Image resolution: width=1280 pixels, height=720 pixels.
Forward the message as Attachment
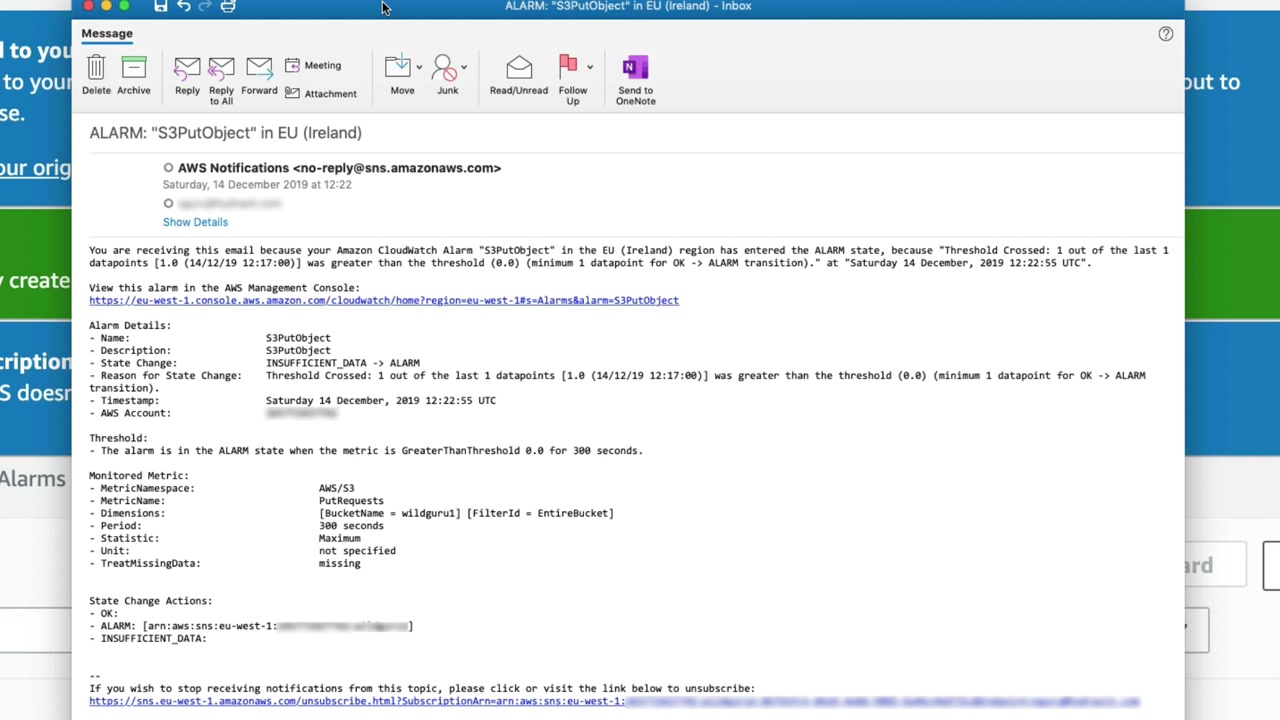coord(320,93)
